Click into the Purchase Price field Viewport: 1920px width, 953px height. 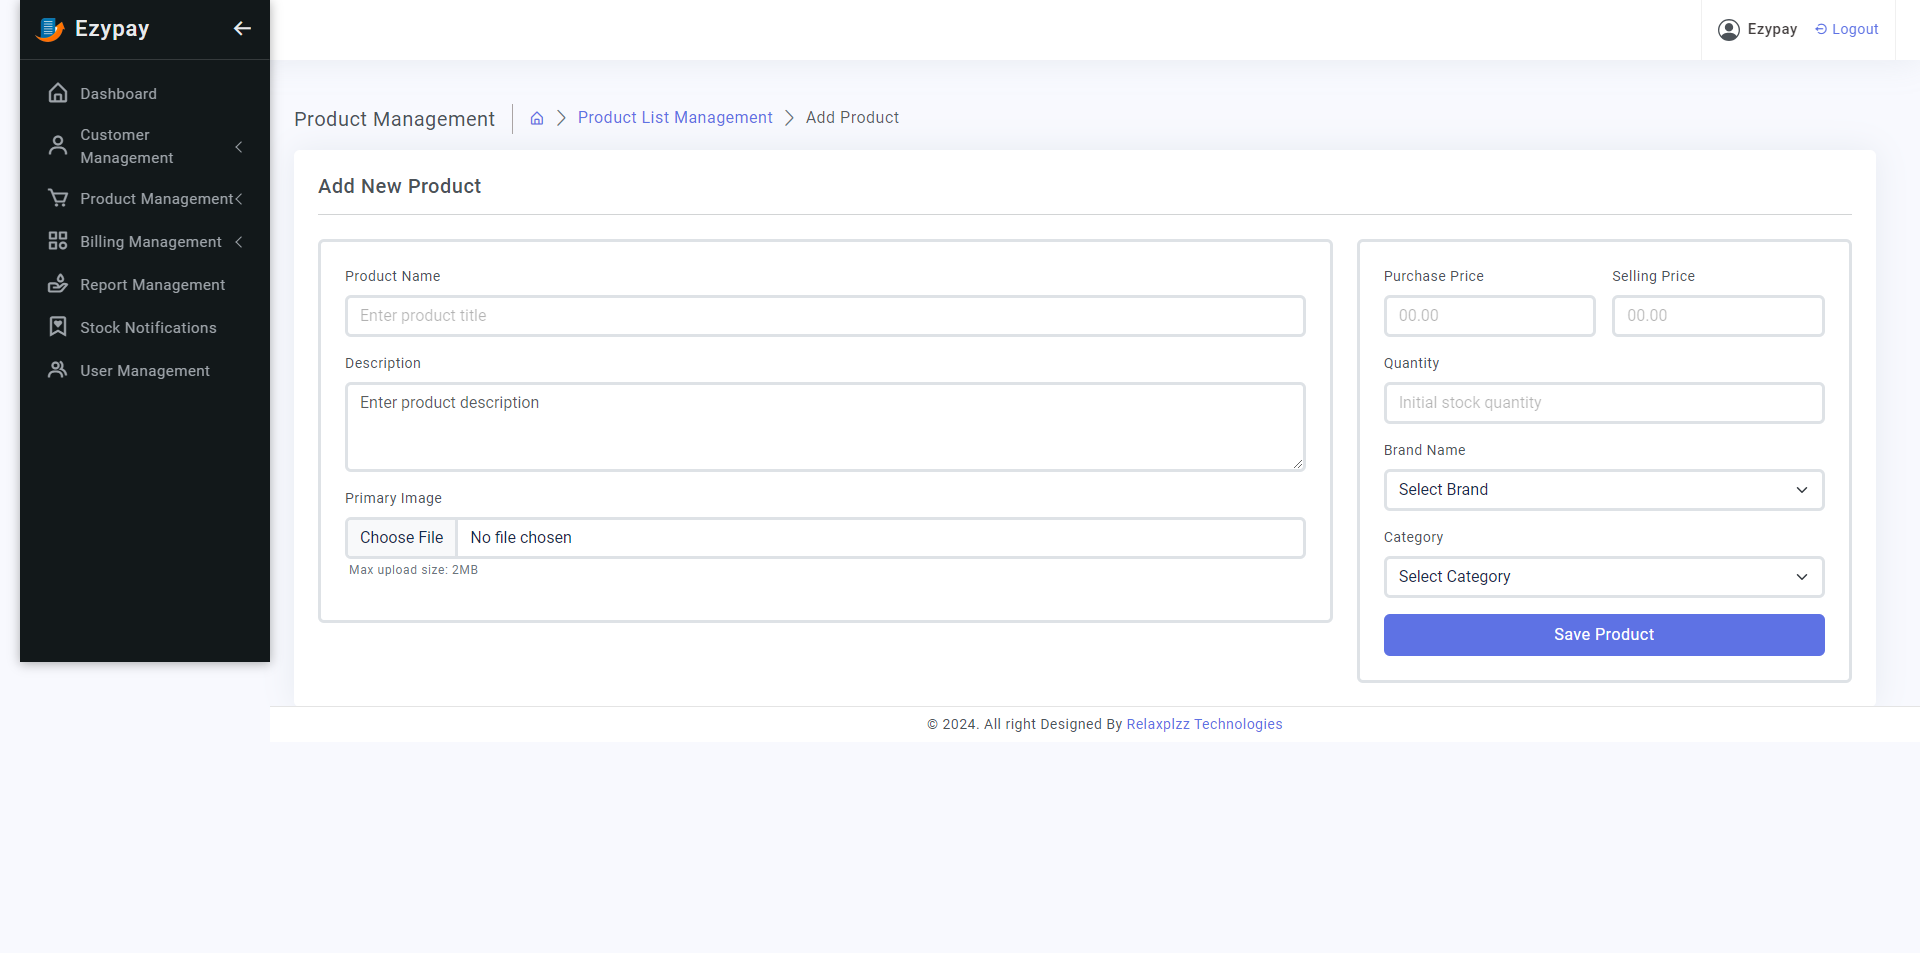point(1488,316)
